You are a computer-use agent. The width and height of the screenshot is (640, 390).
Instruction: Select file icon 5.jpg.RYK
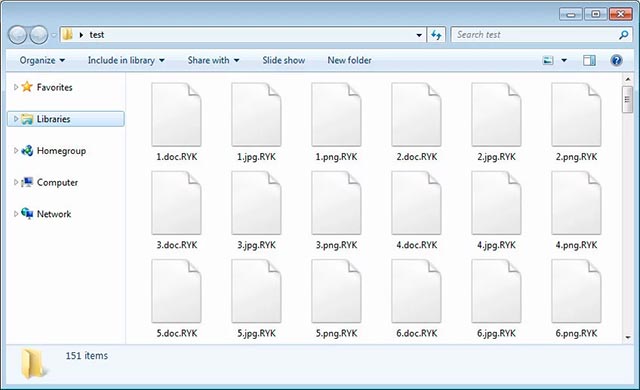[x=256, y=291]
